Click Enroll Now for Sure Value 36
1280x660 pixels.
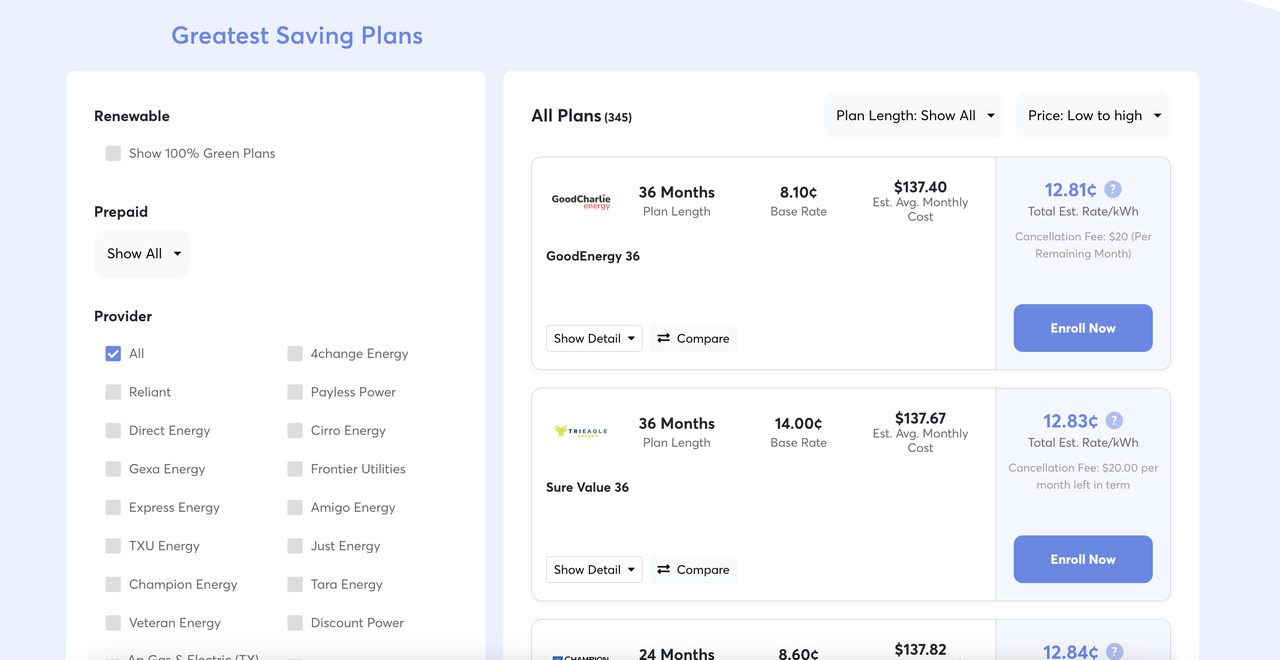1083,559
